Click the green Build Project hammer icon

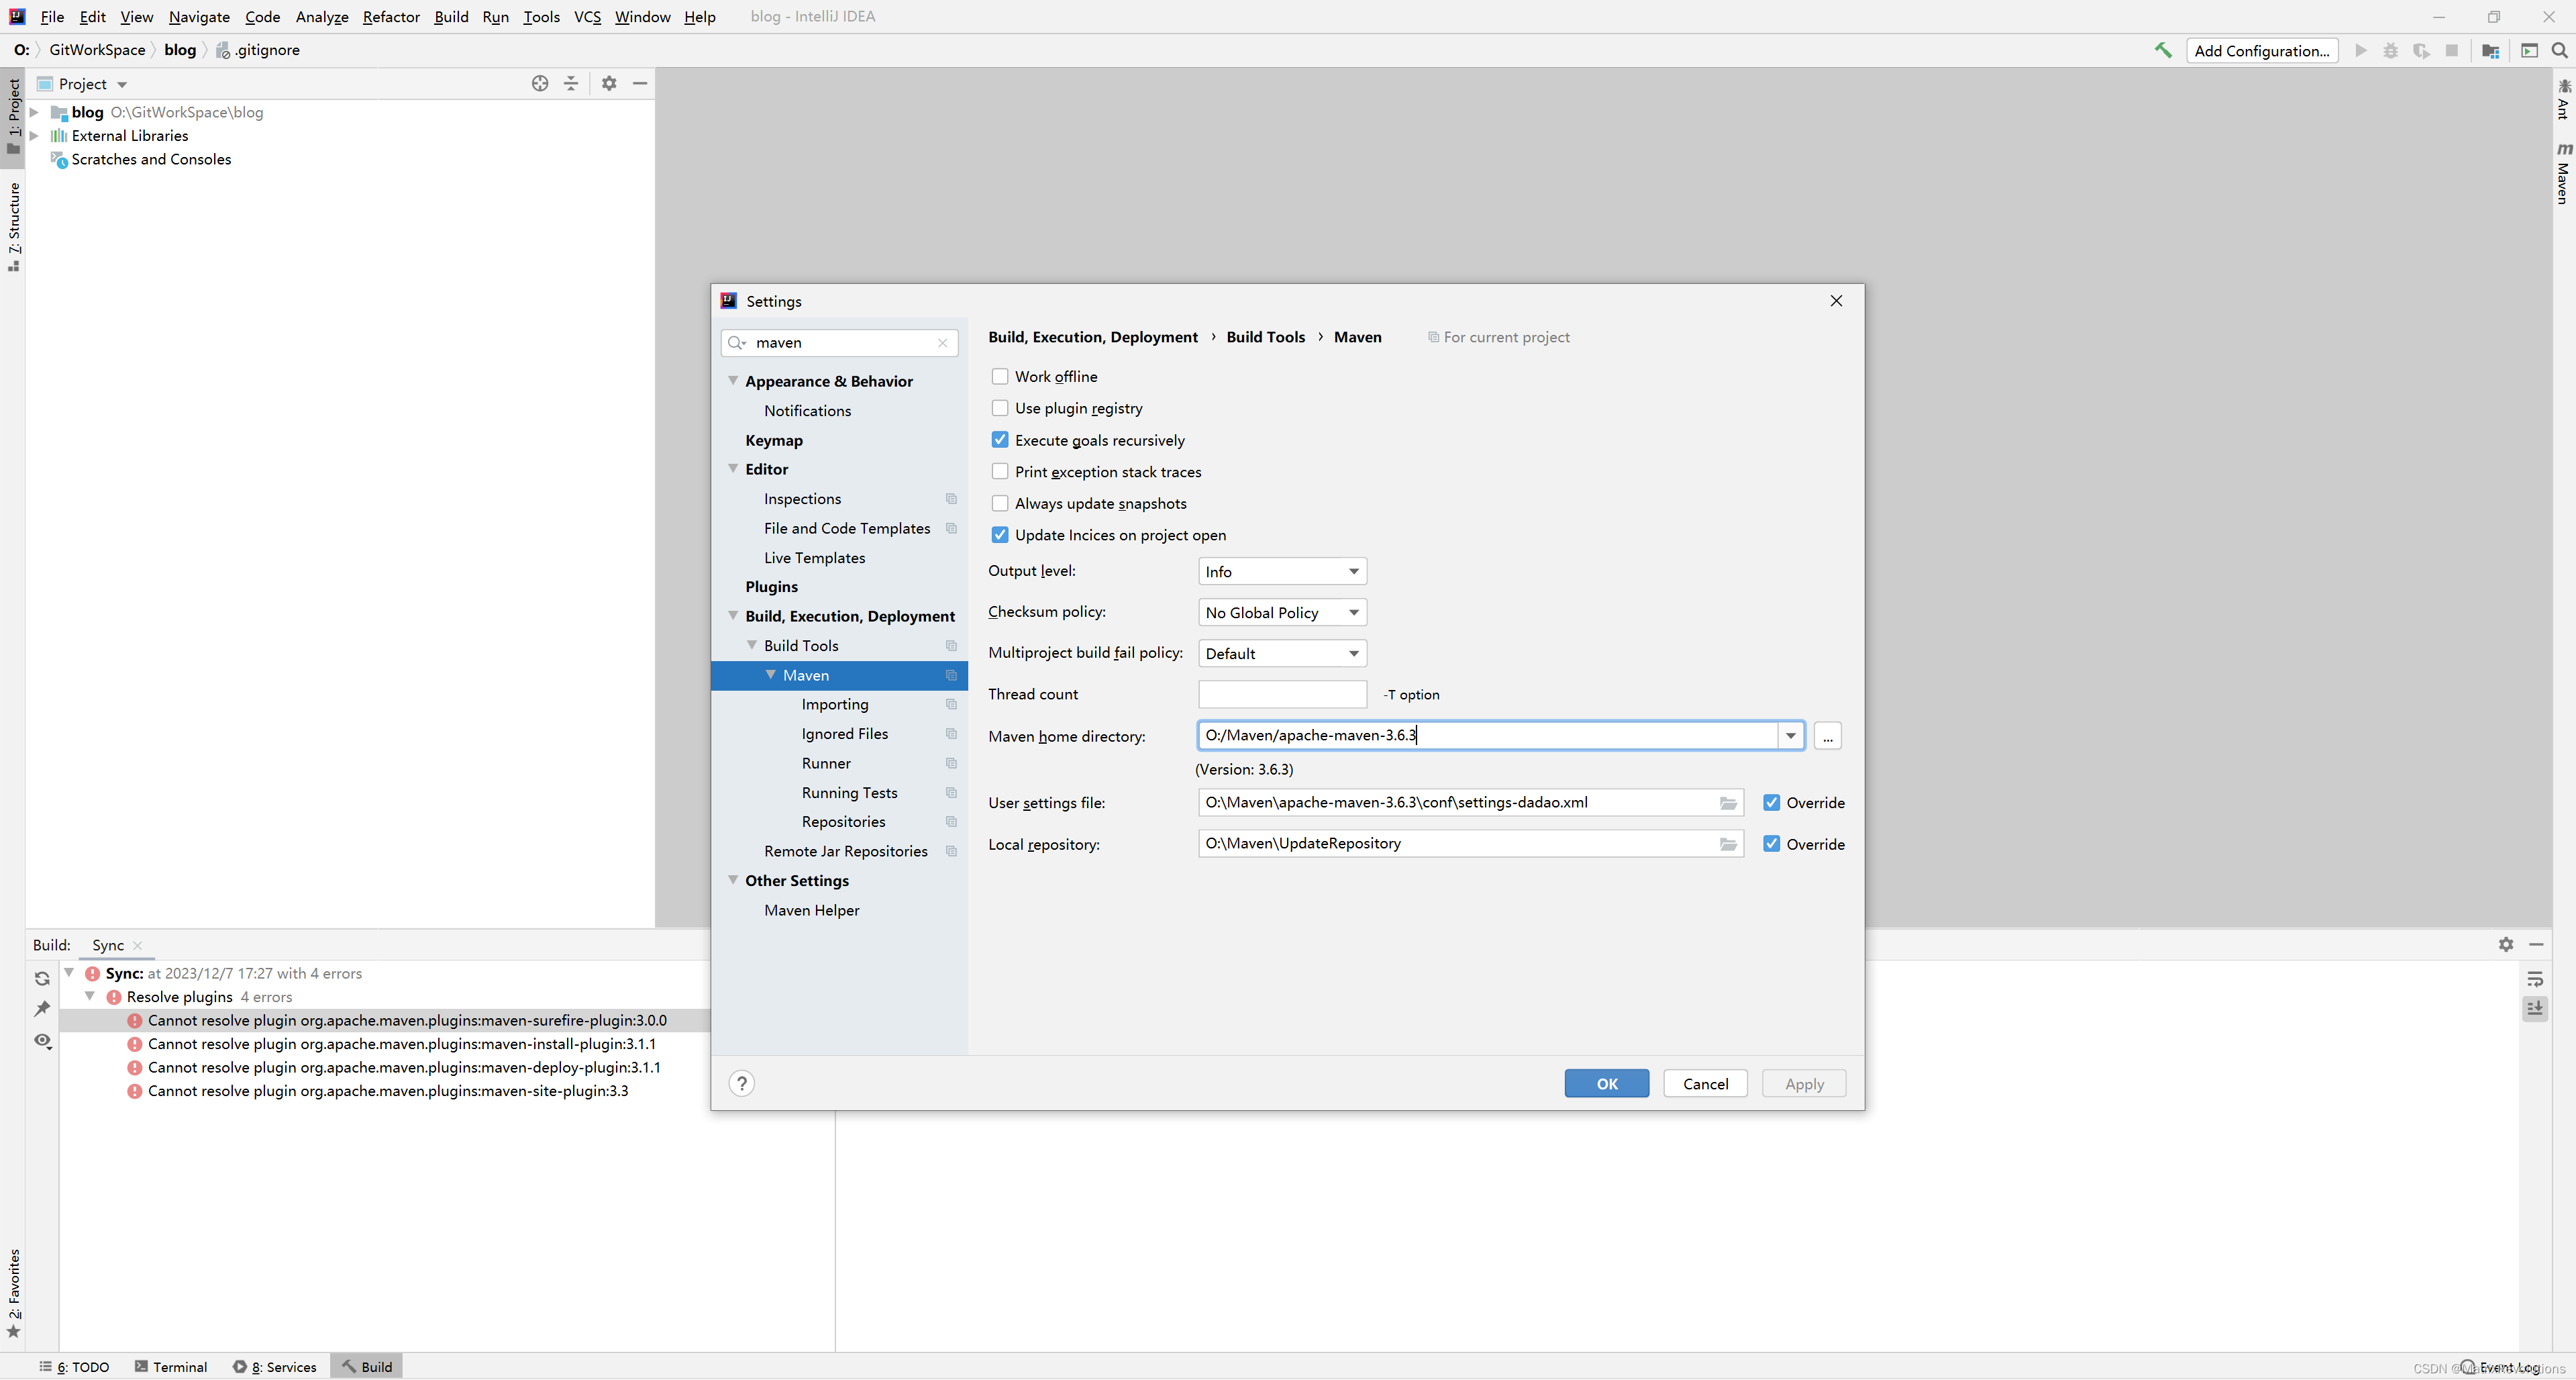pos(2162,50)
